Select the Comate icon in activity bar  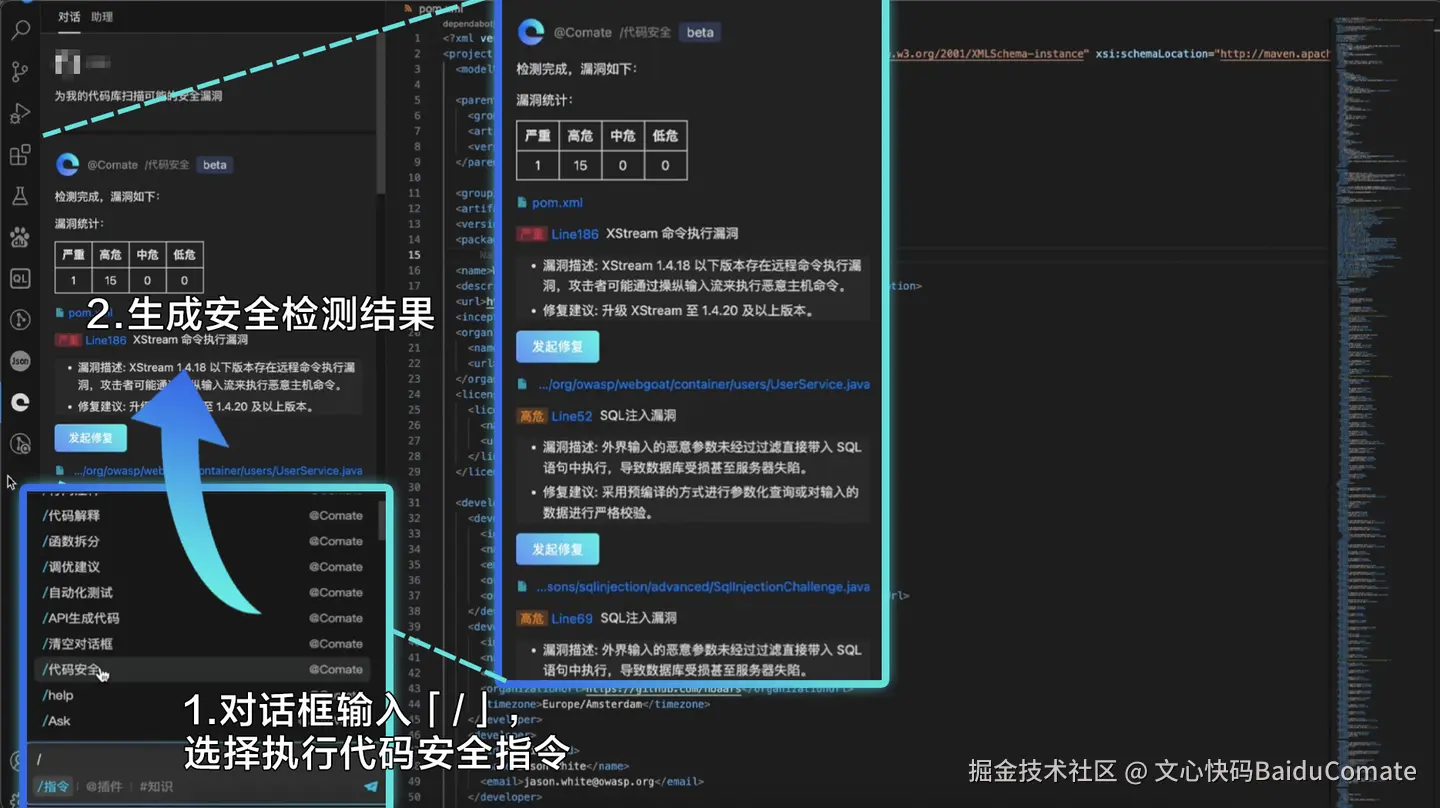(x=20, y=402)
